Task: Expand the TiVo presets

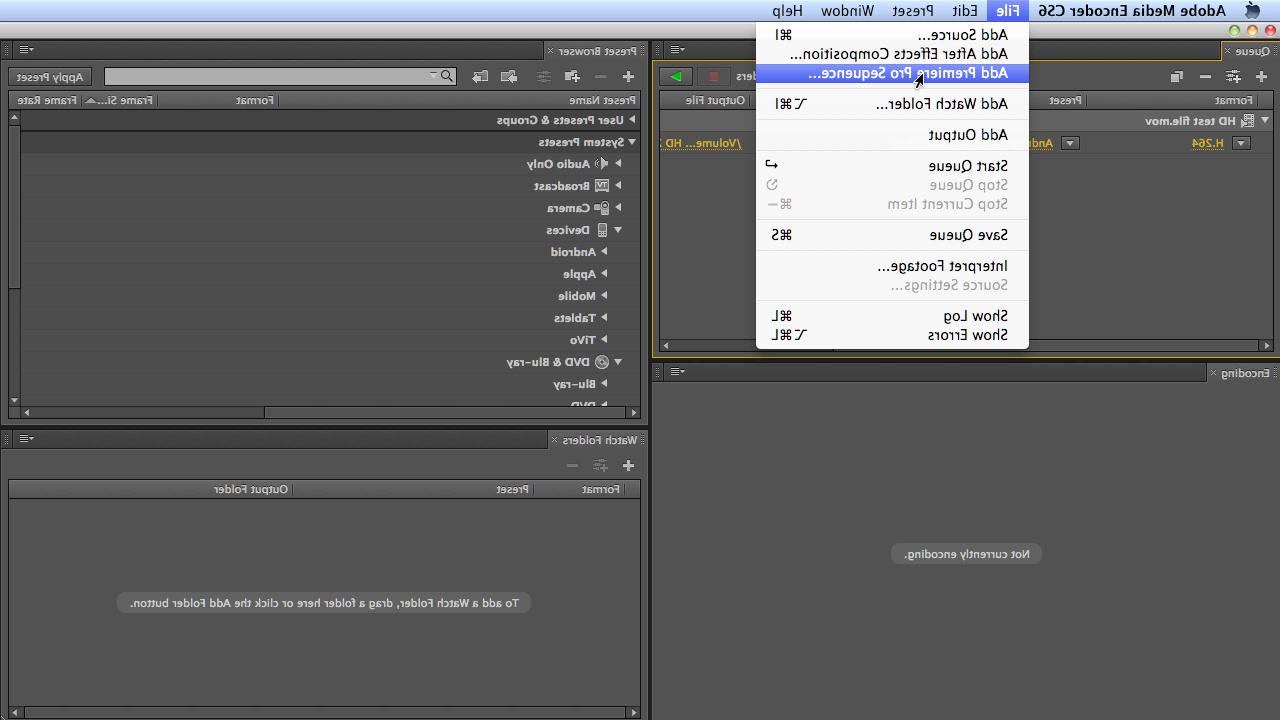Action: (x=604, y=340)
